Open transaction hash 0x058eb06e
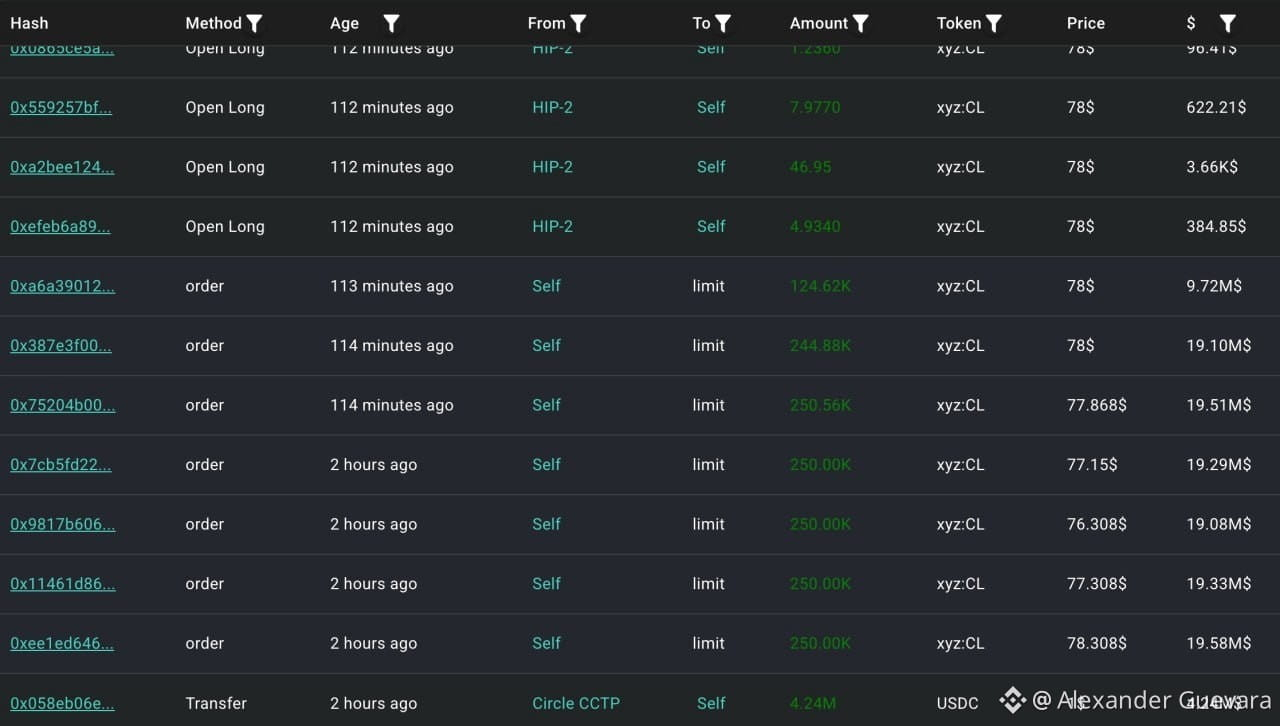 62,703
